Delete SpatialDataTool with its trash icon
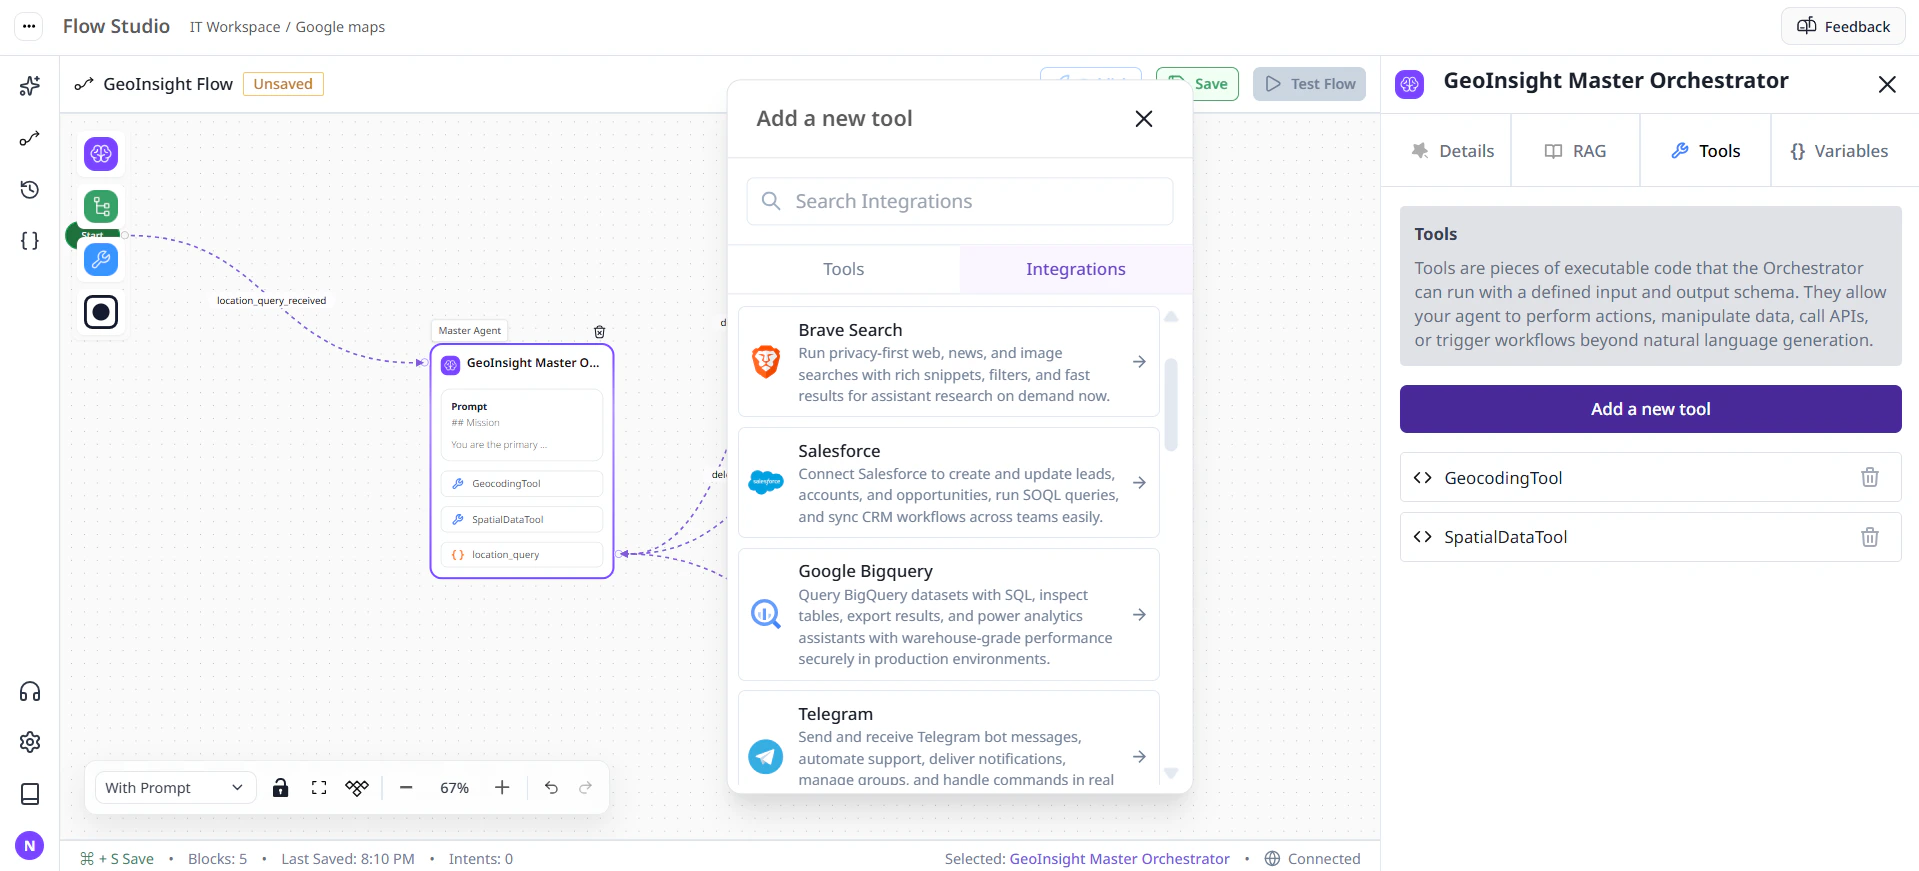Screen dimensions: 1919x871 pos(1870,538)
